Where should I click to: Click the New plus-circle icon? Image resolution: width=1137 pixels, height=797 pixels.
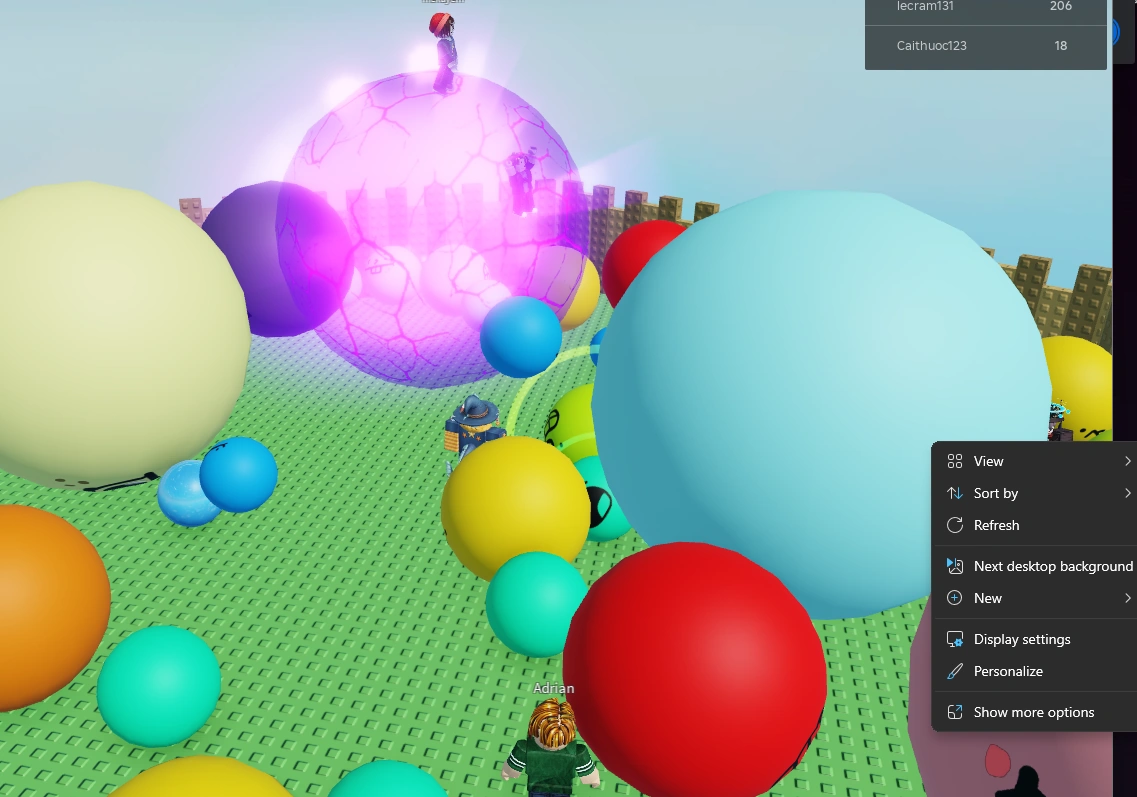tap(955, 598)
